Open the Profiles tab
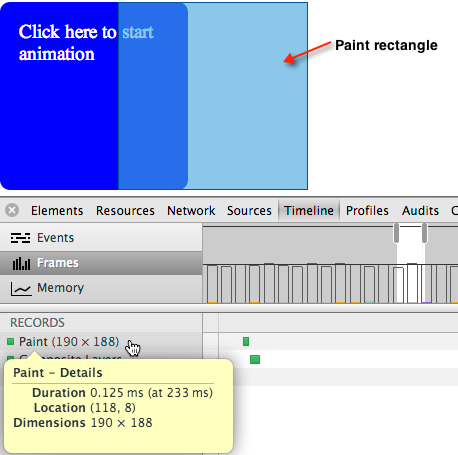458x455 pixels. (367, 211)
